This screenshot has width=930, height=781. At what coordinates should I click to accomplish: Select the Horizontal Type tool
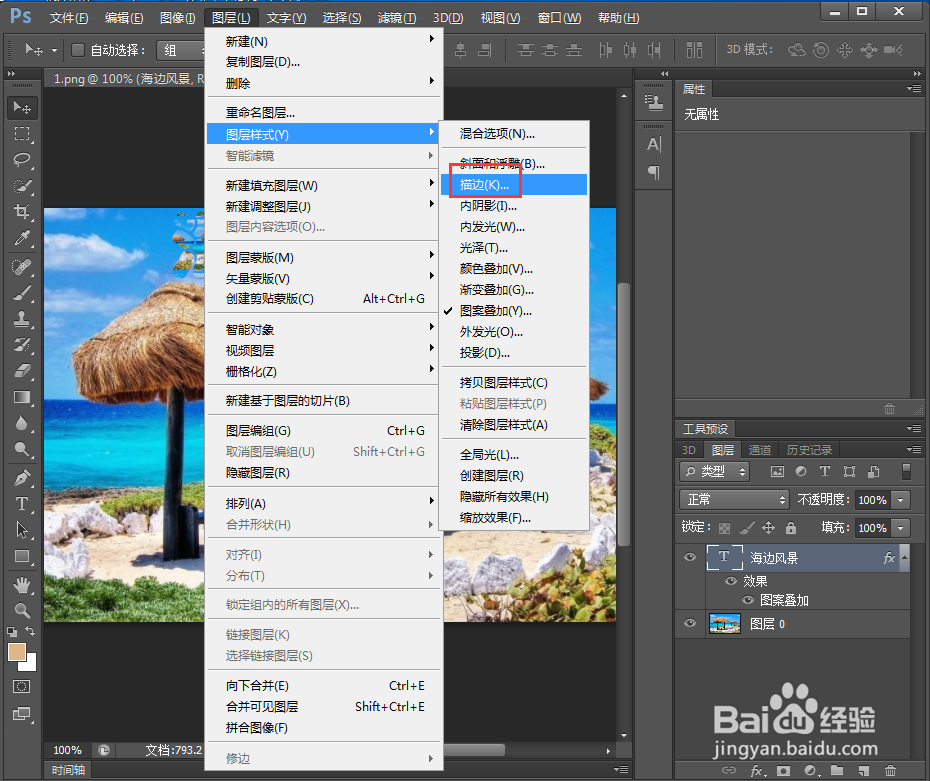coord(22,503)
